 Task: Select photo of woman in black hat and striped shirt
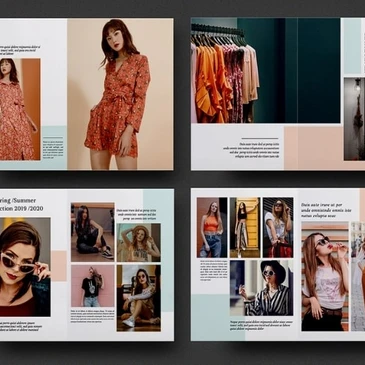(262, 288)
